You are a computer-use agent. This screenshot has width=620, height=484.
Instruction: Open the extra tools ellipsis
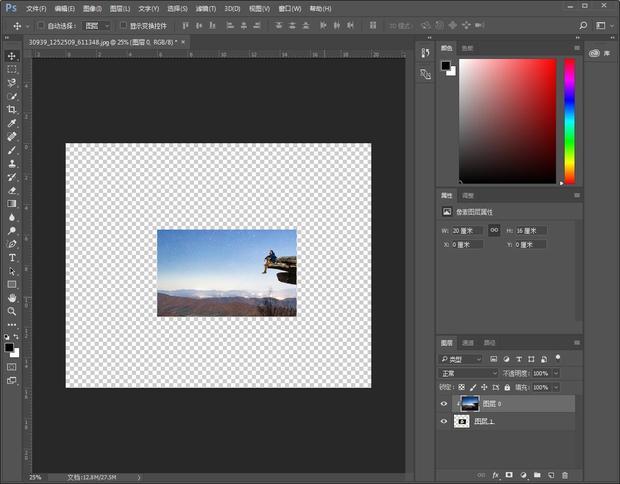[x=12, y=325]
